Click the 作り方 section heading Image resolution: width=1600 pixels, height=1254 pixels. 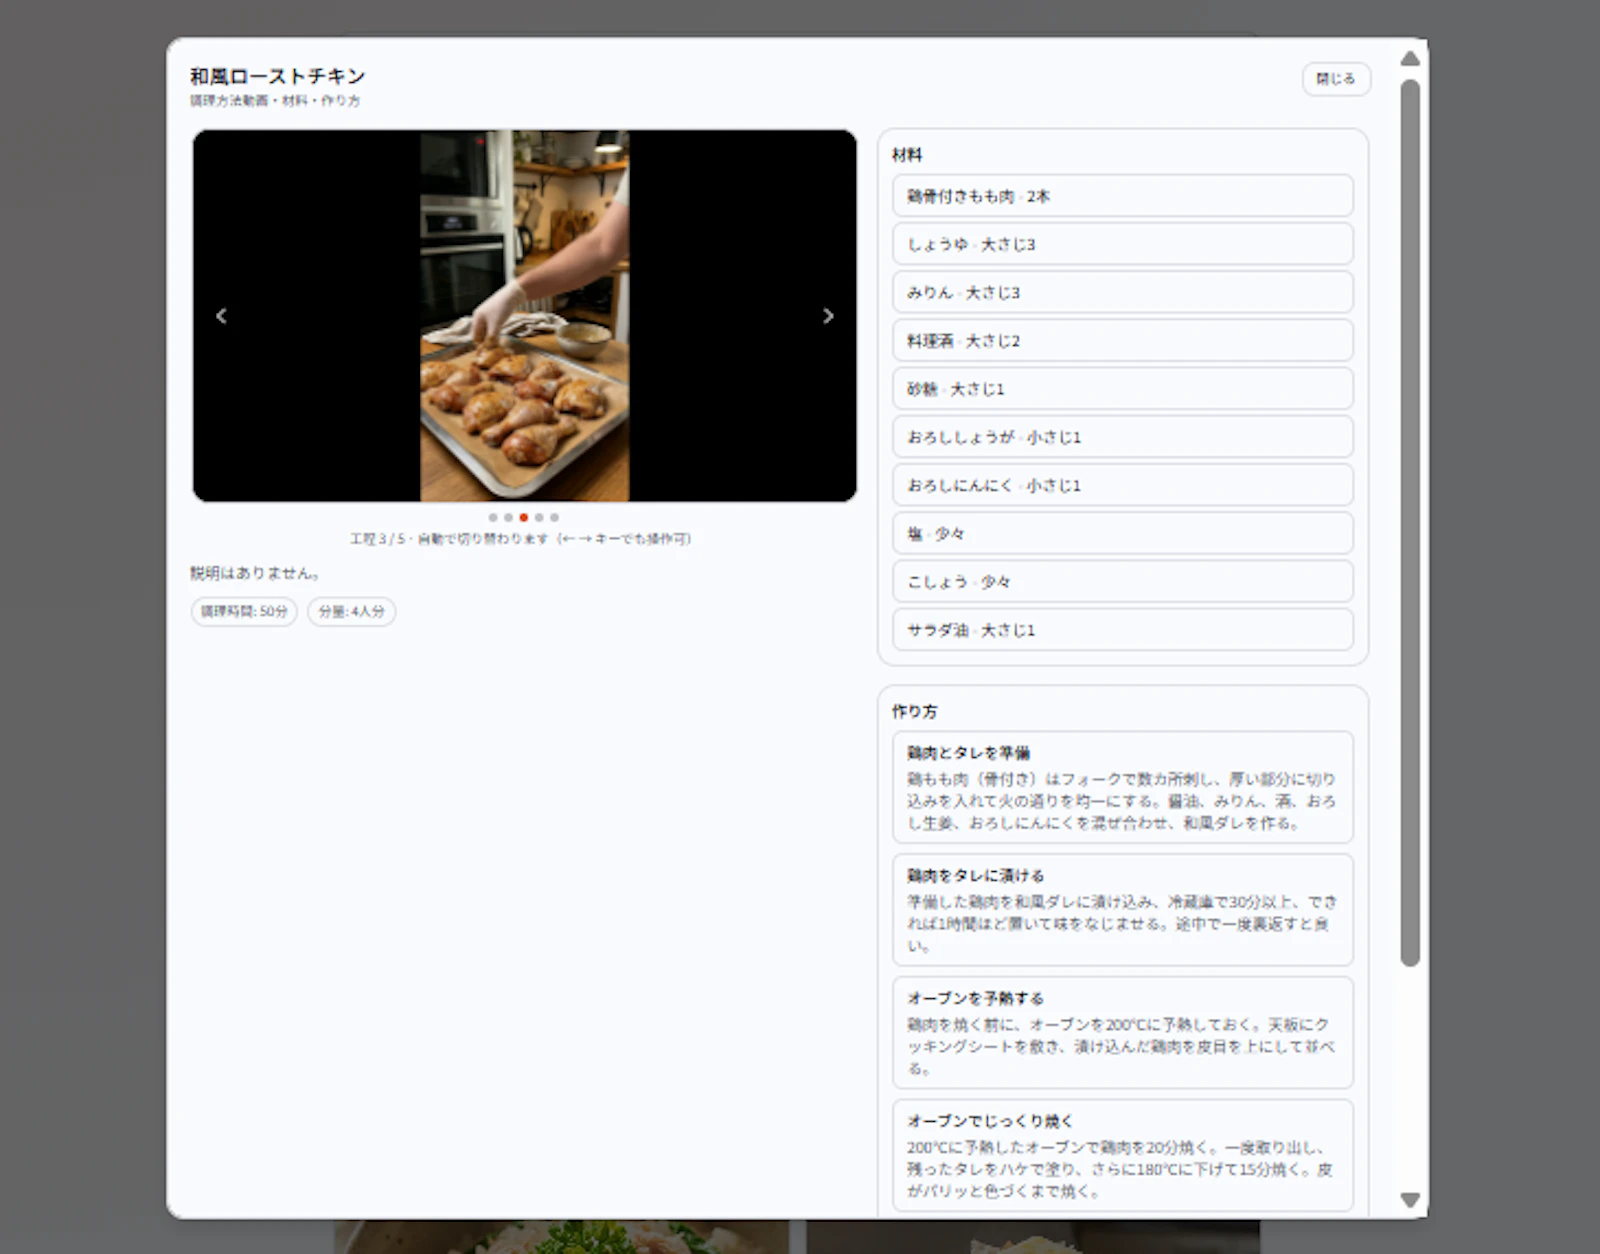click(914, 711)
